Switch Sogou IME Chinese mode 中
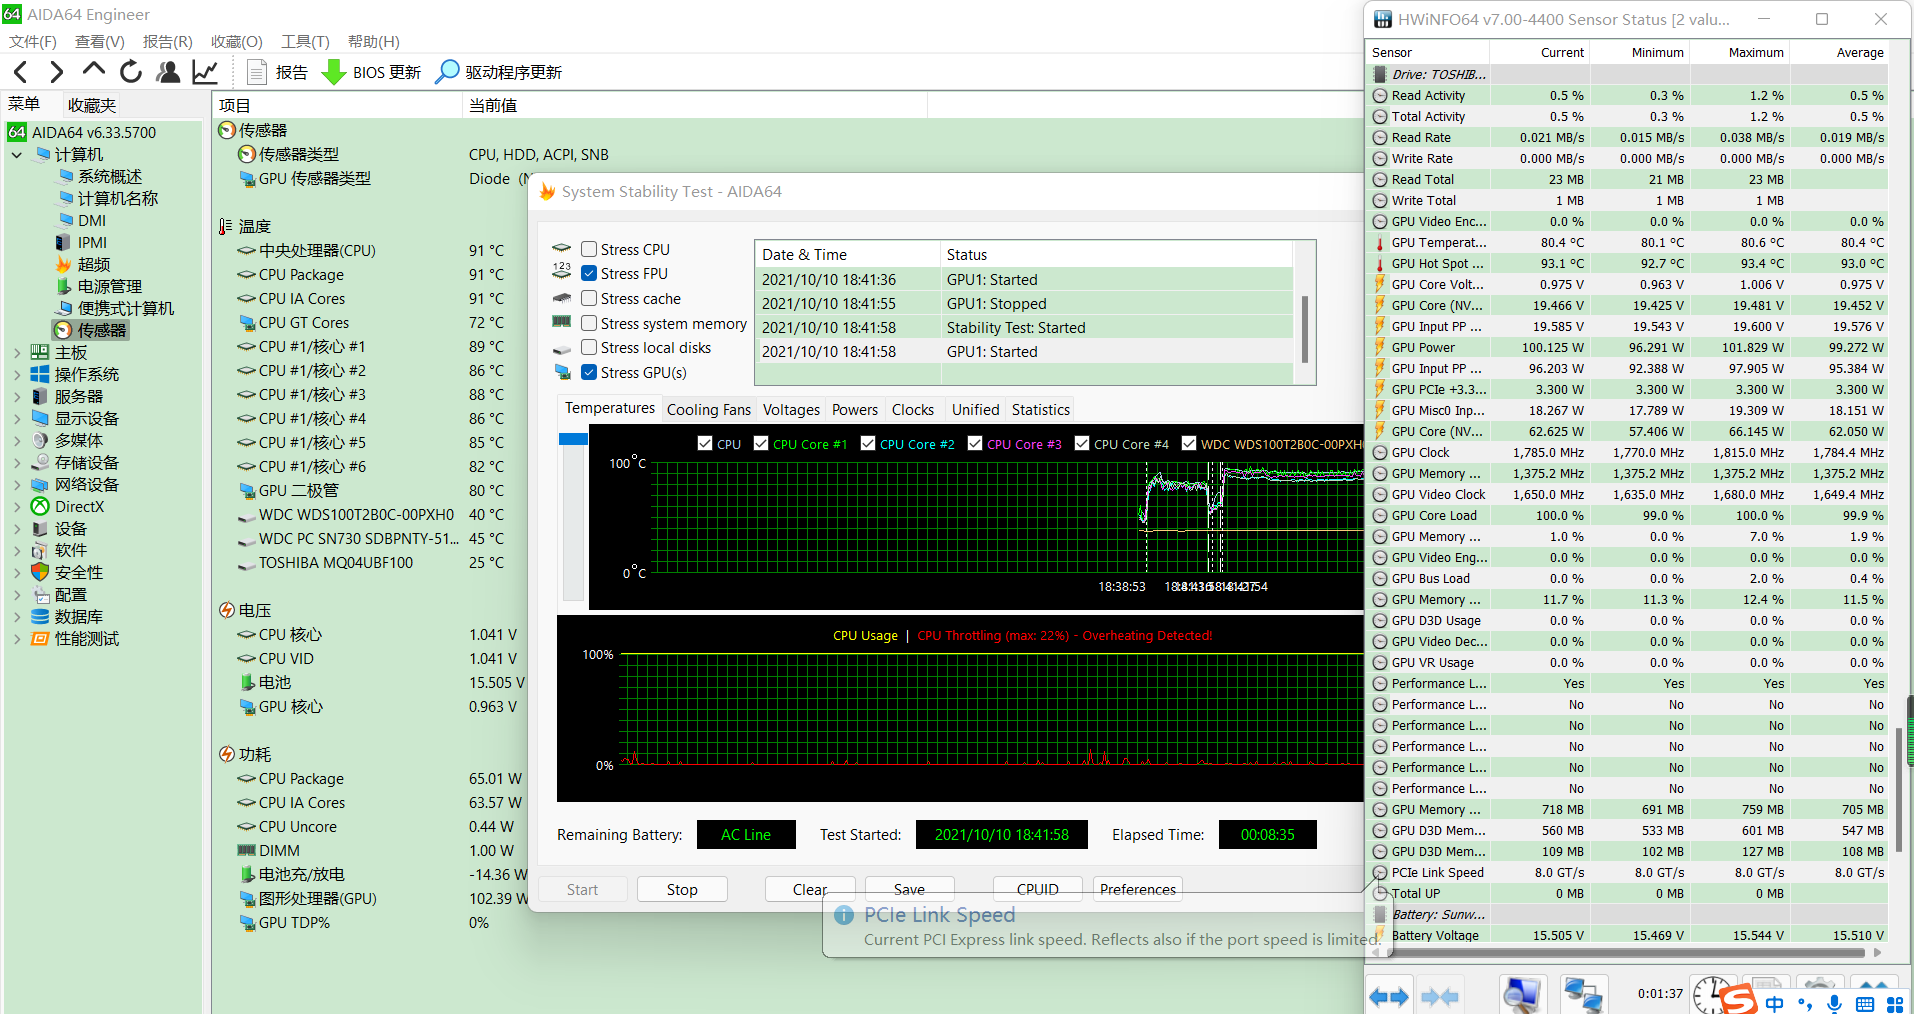 (1774, 1003)
